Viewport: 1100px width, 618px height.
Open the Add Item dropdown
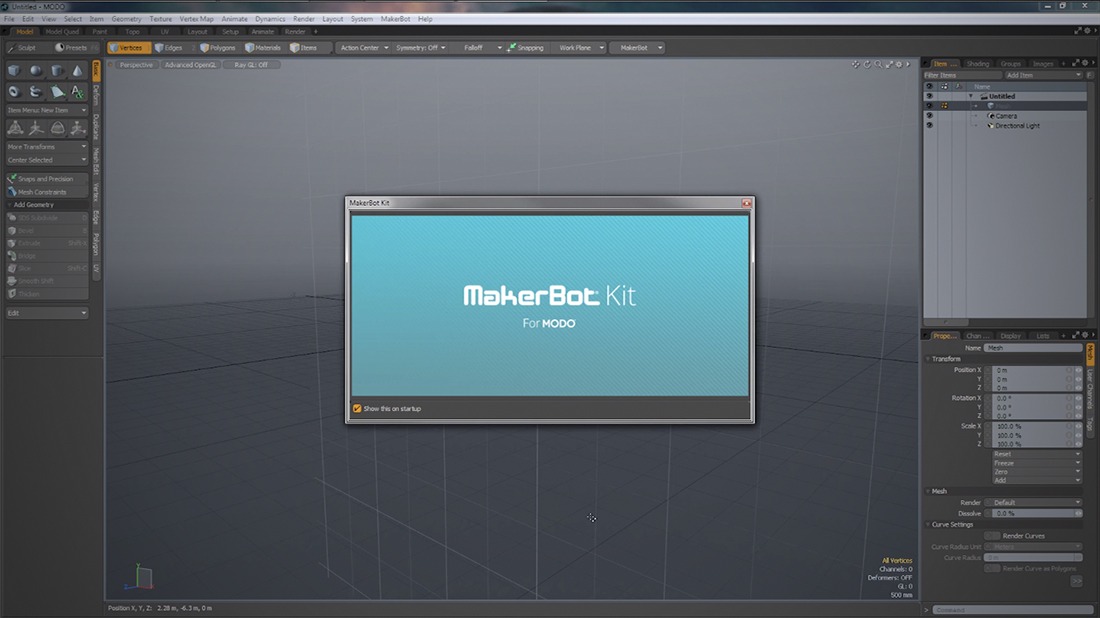1043,75
